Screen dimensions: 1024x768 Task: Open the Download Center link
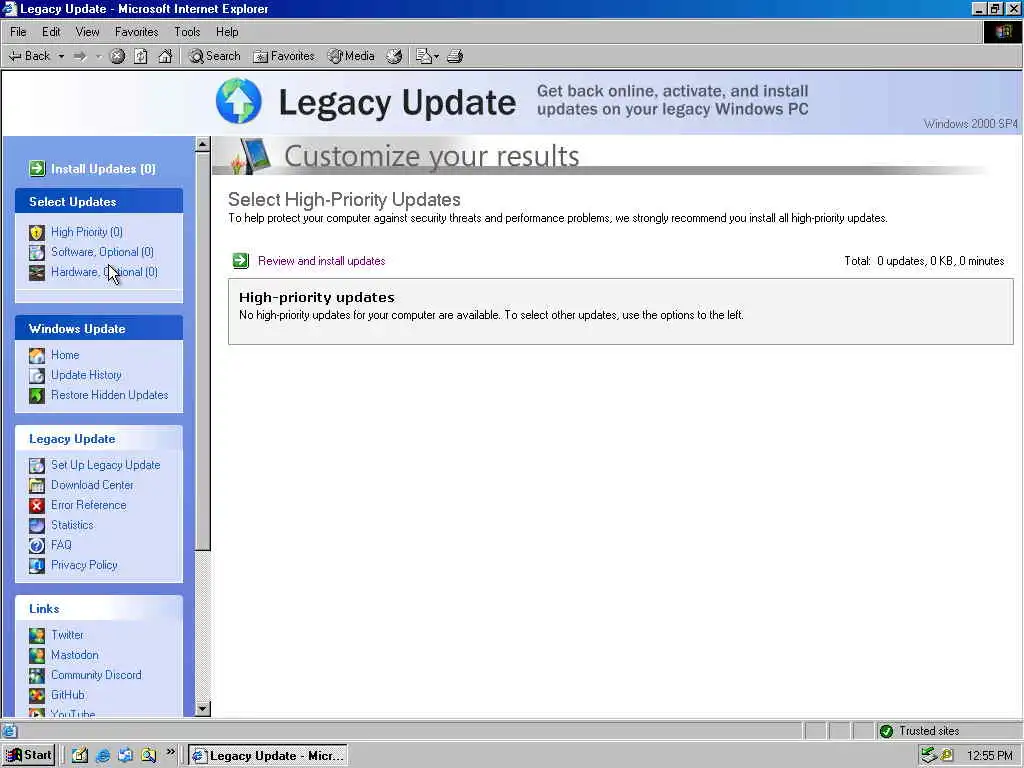click(92, 485)
